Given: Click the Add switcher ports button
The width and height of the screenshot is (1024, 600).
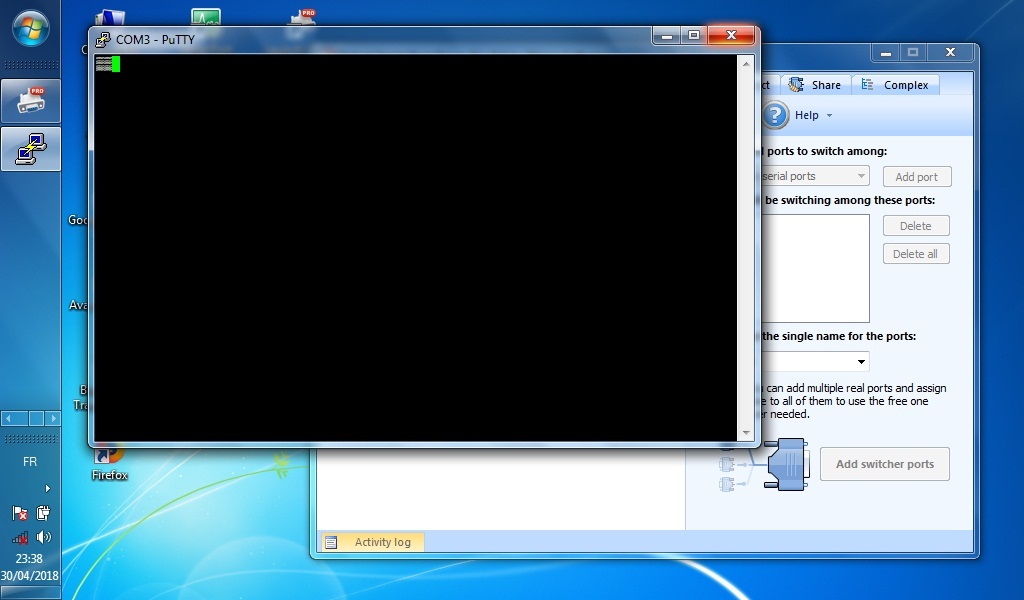Looking at the screenshot, I should click(885, 464).
